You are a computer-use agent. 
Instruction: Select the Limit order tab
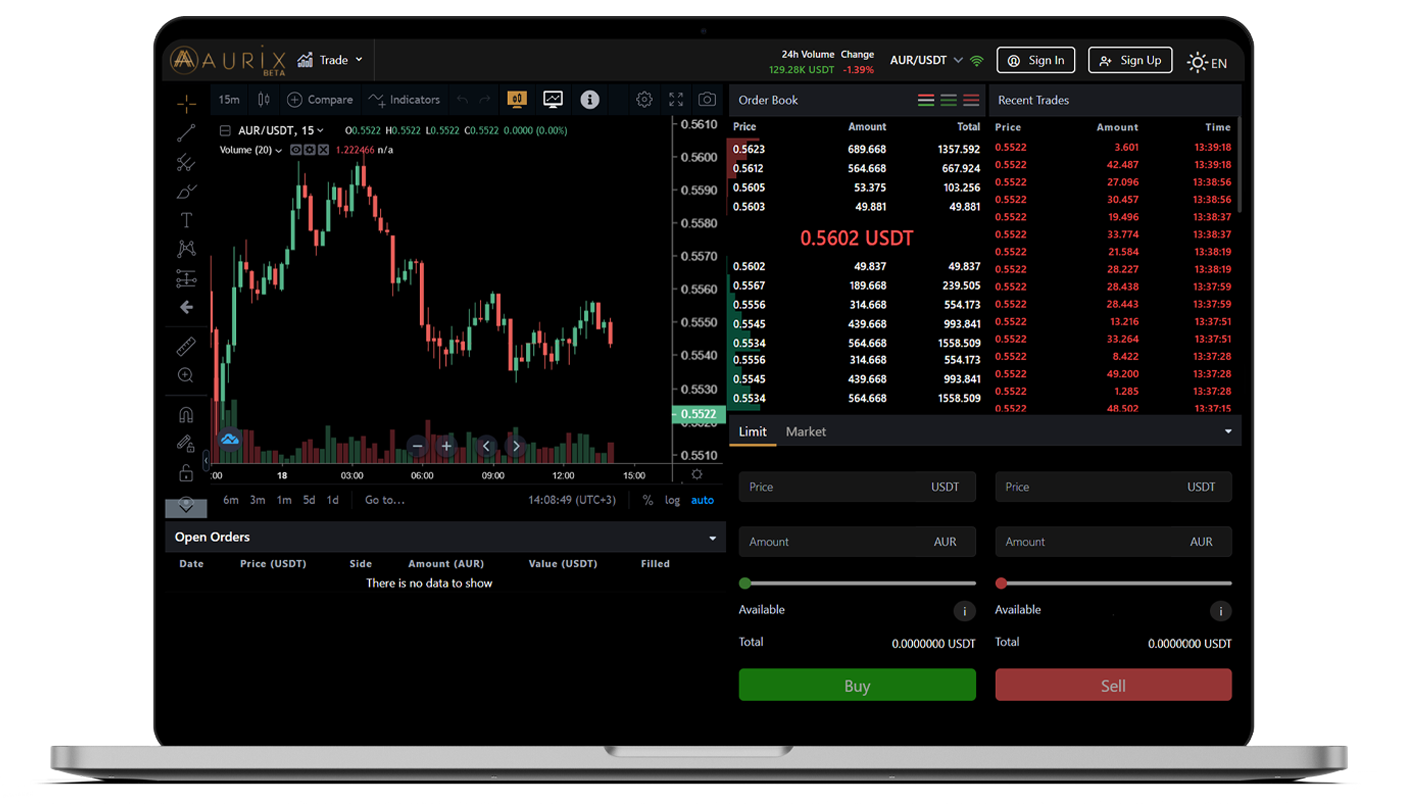(x=752, y=432)
